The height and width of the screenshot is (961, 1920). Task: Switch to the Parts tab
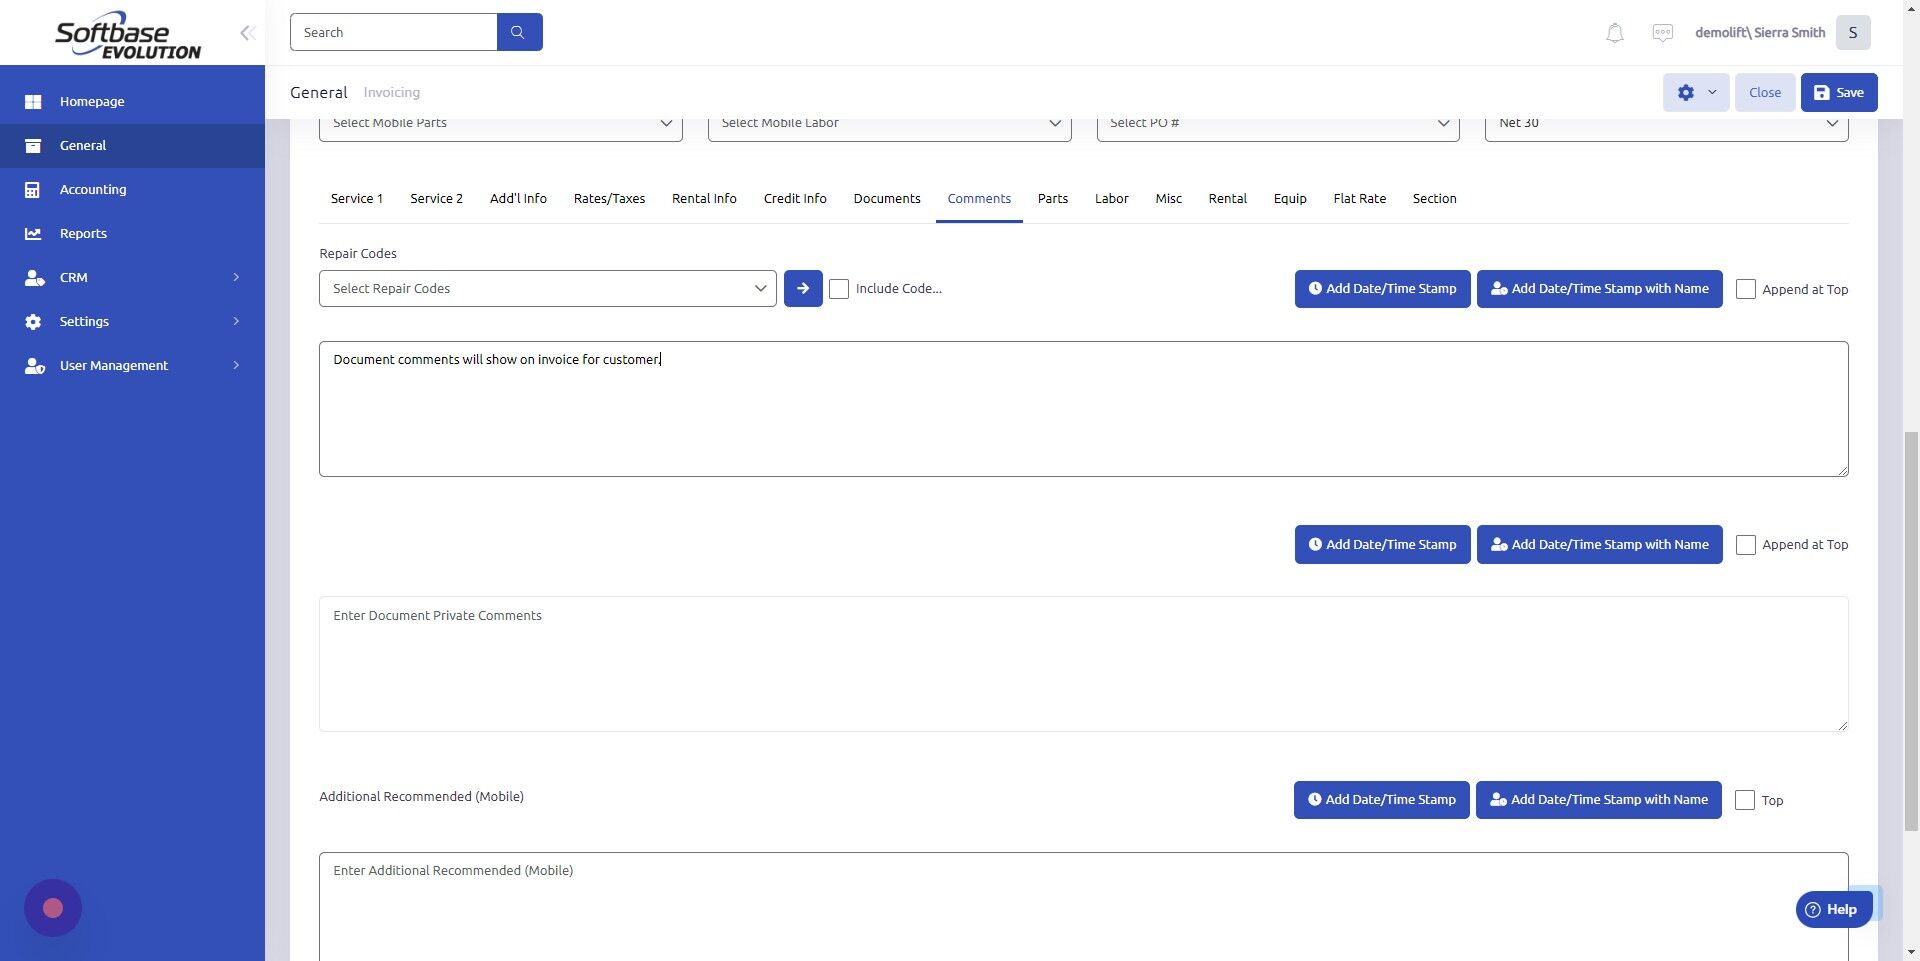(x=1052, y=198)
